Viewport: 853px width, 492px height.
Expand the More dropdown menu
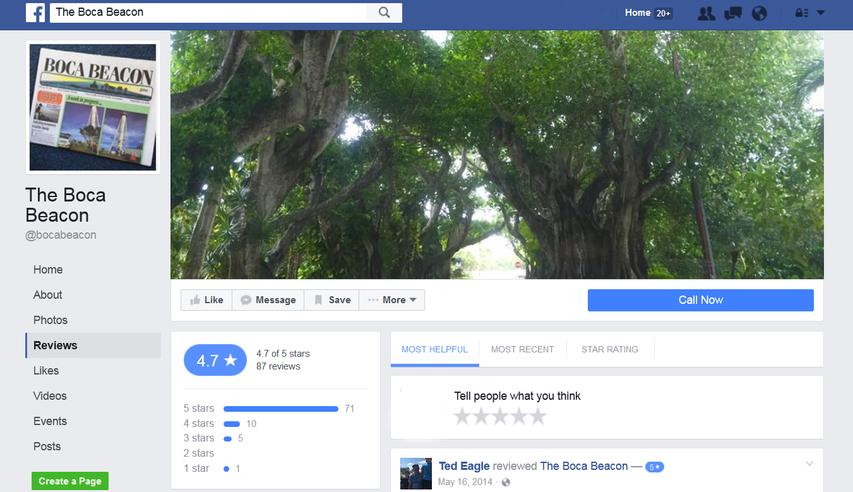coord(392,300)
